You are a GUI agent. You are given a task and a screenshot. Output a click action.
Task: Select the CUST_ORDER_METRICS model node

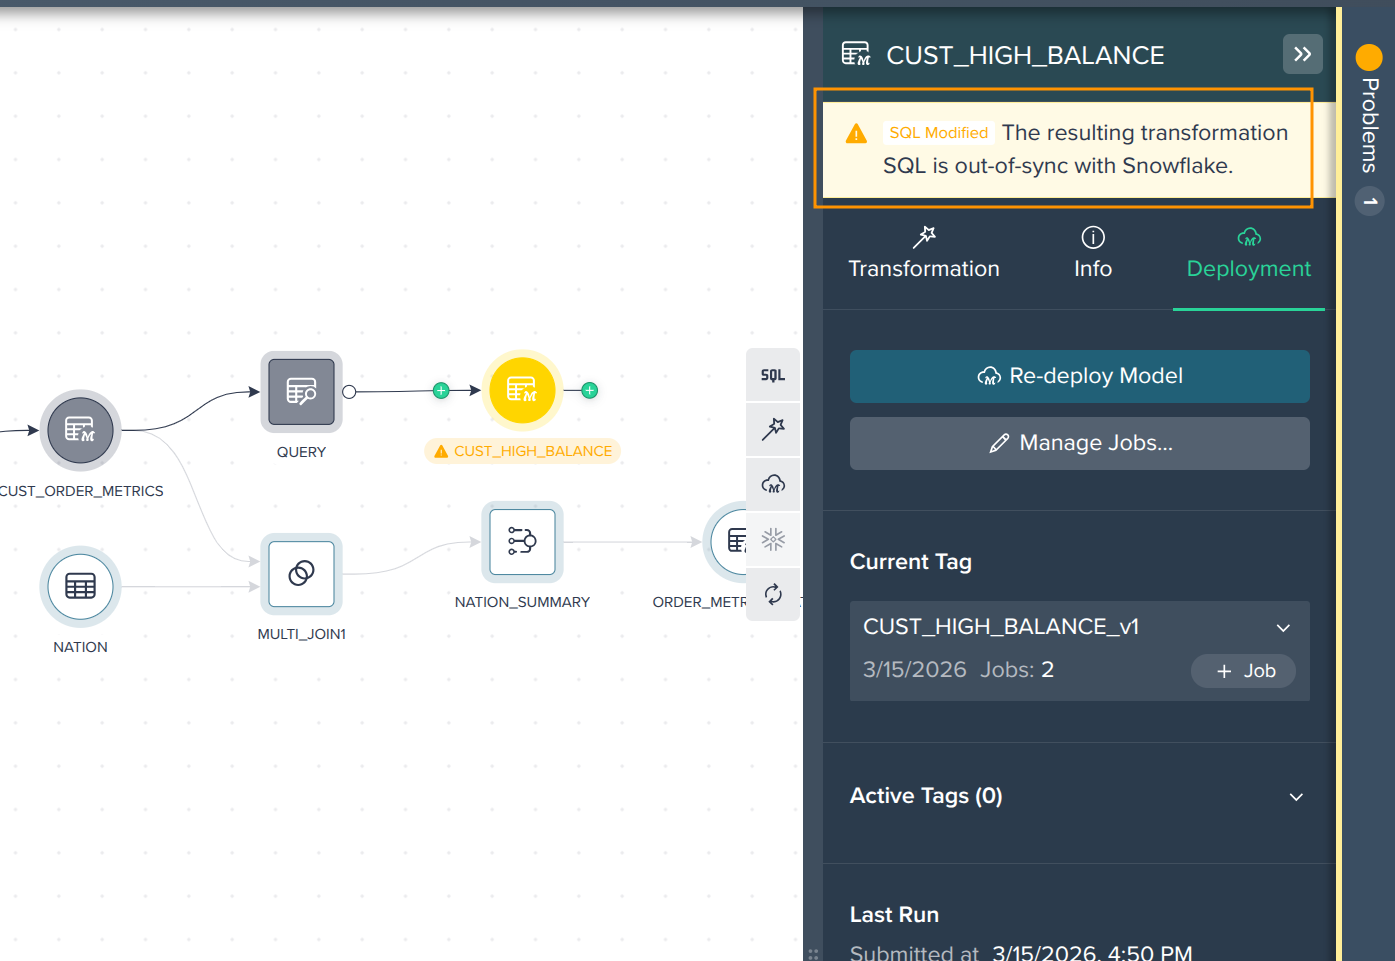click(80, 430)
